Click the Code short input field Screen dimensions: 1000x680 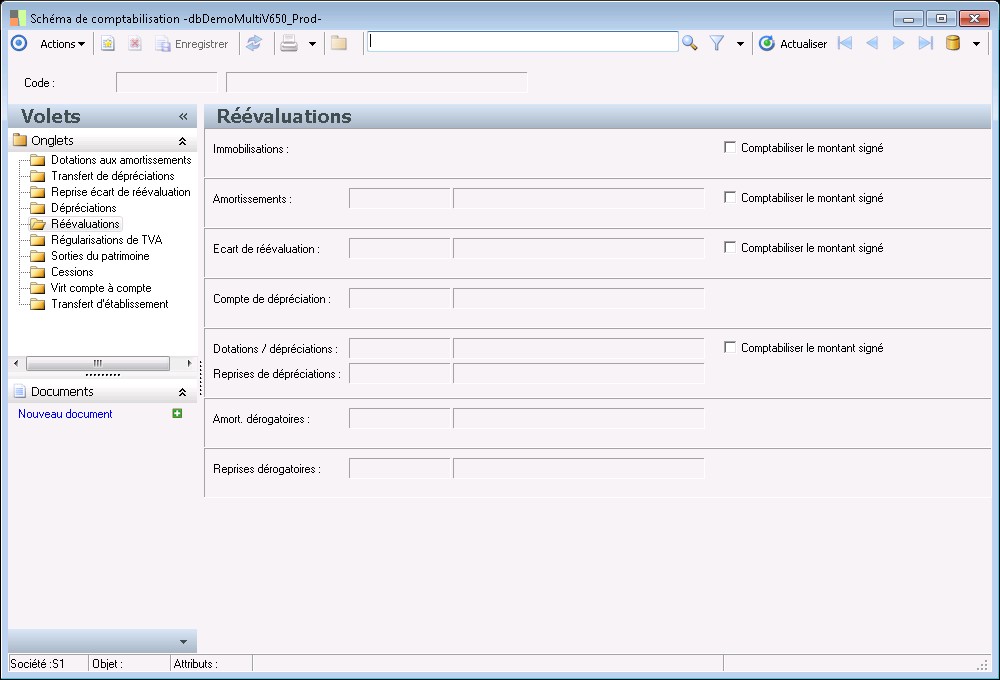click(x=166, y=82)
